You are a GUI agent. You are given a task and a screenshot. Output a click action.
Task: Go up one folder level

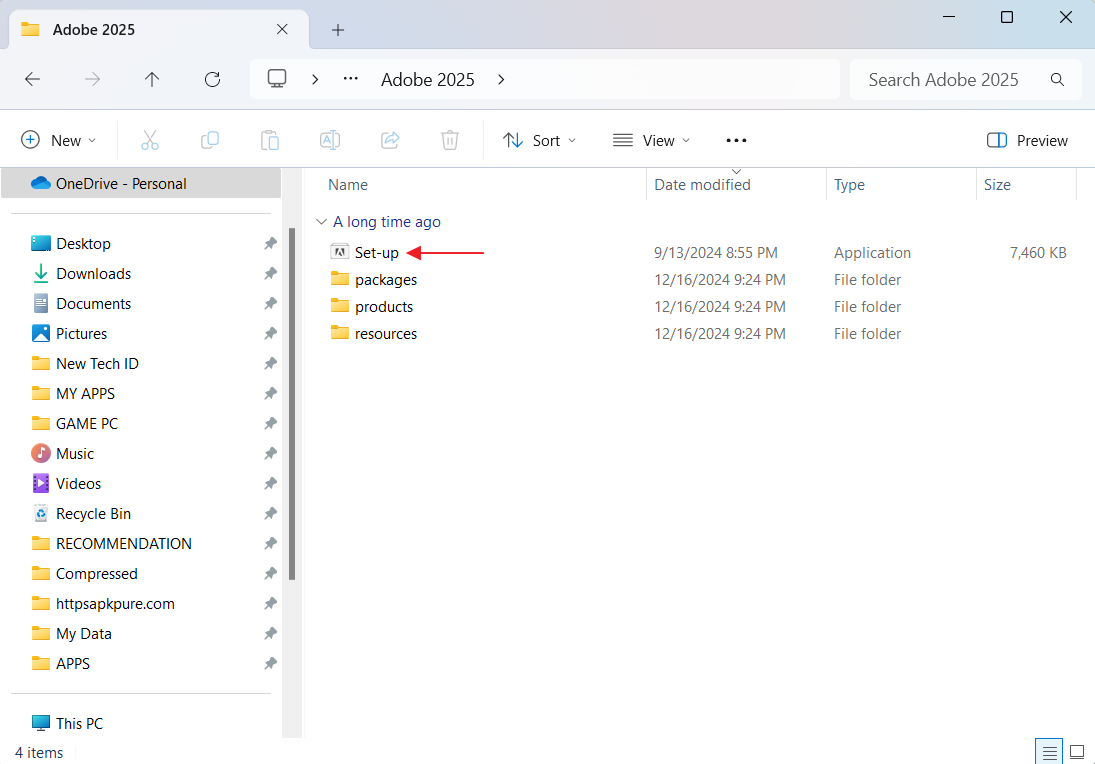tap(152, 80)
